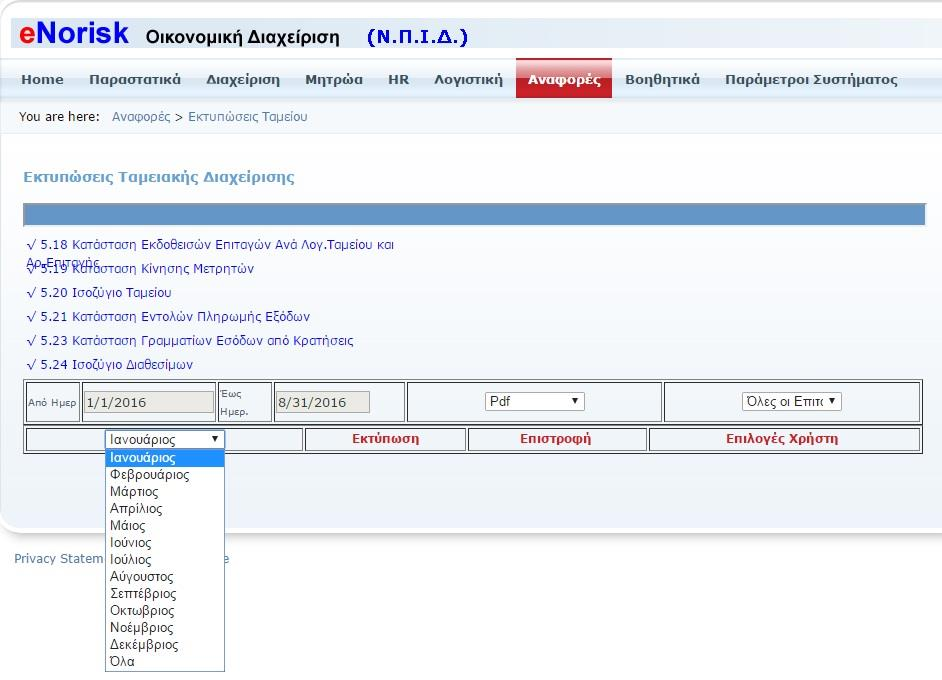Open the Παραστατικά menu

[x=135, y=79]
